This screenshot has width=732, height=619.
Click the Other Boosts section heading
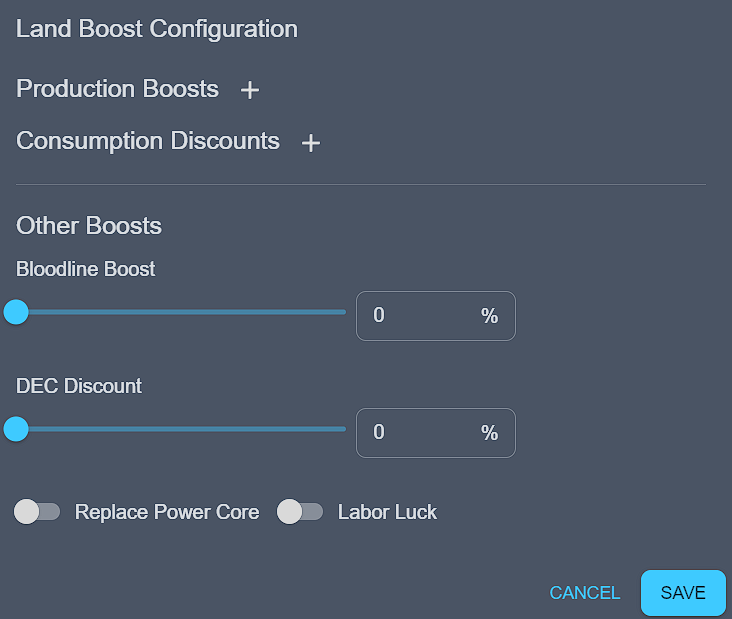pos(89,226)
